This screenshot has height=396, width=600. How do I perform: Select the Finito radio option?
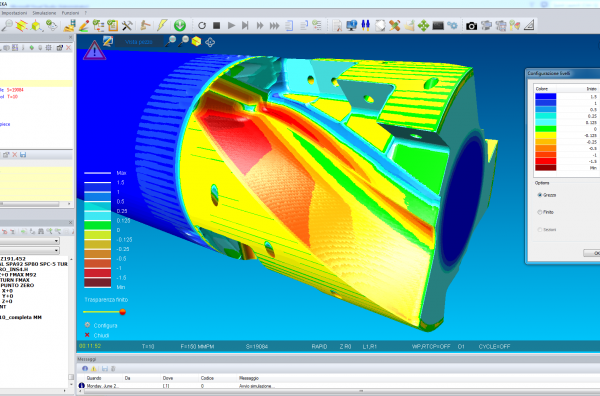540,212
